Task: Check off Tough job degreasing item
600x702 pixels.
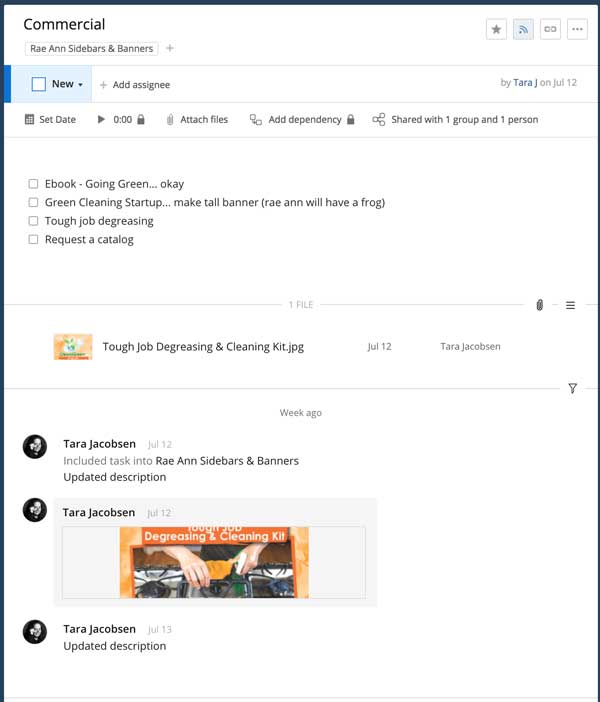Action: 33,221
